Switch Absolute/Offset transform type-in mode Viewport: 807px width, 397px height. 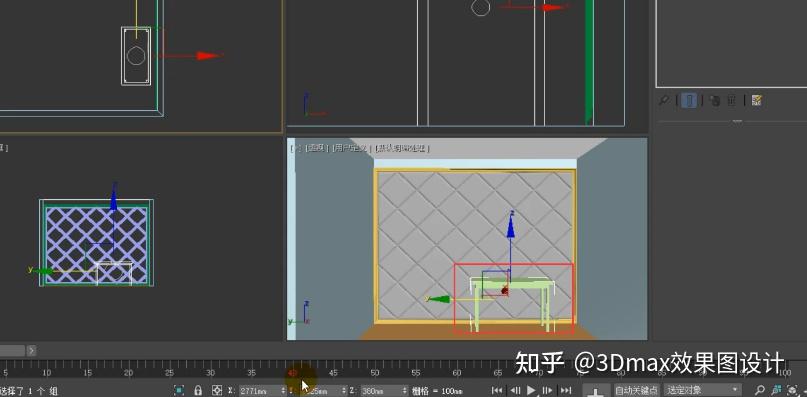pyautogui.click(x=217, y=391)
